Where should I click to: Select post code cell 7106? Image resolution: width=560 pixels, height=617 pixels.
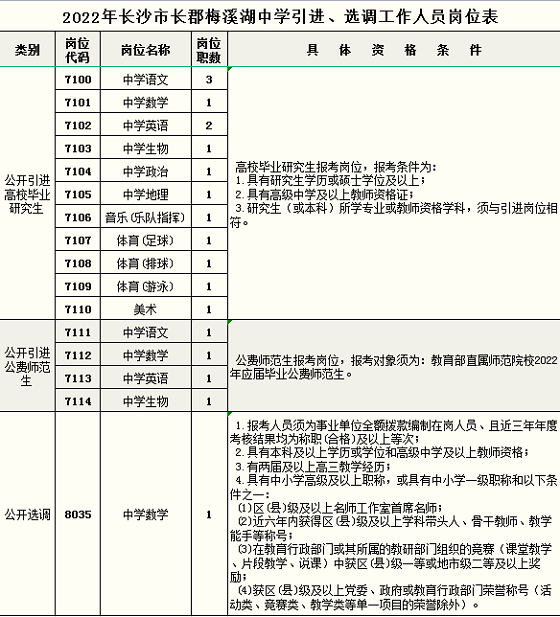coord(78,217)
